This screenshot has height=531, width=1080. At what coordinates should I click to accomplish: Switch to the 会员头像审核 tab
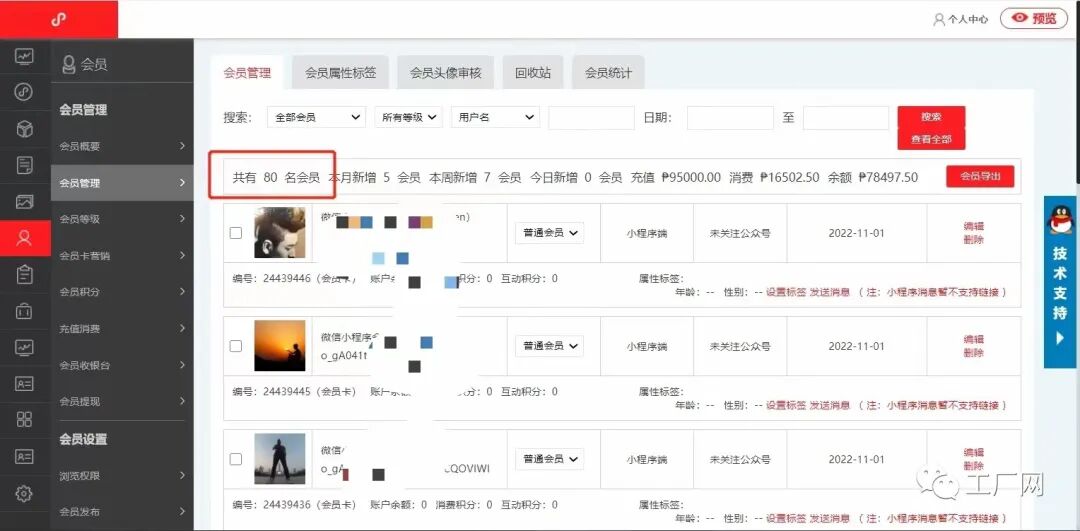[x=446, y=73]
